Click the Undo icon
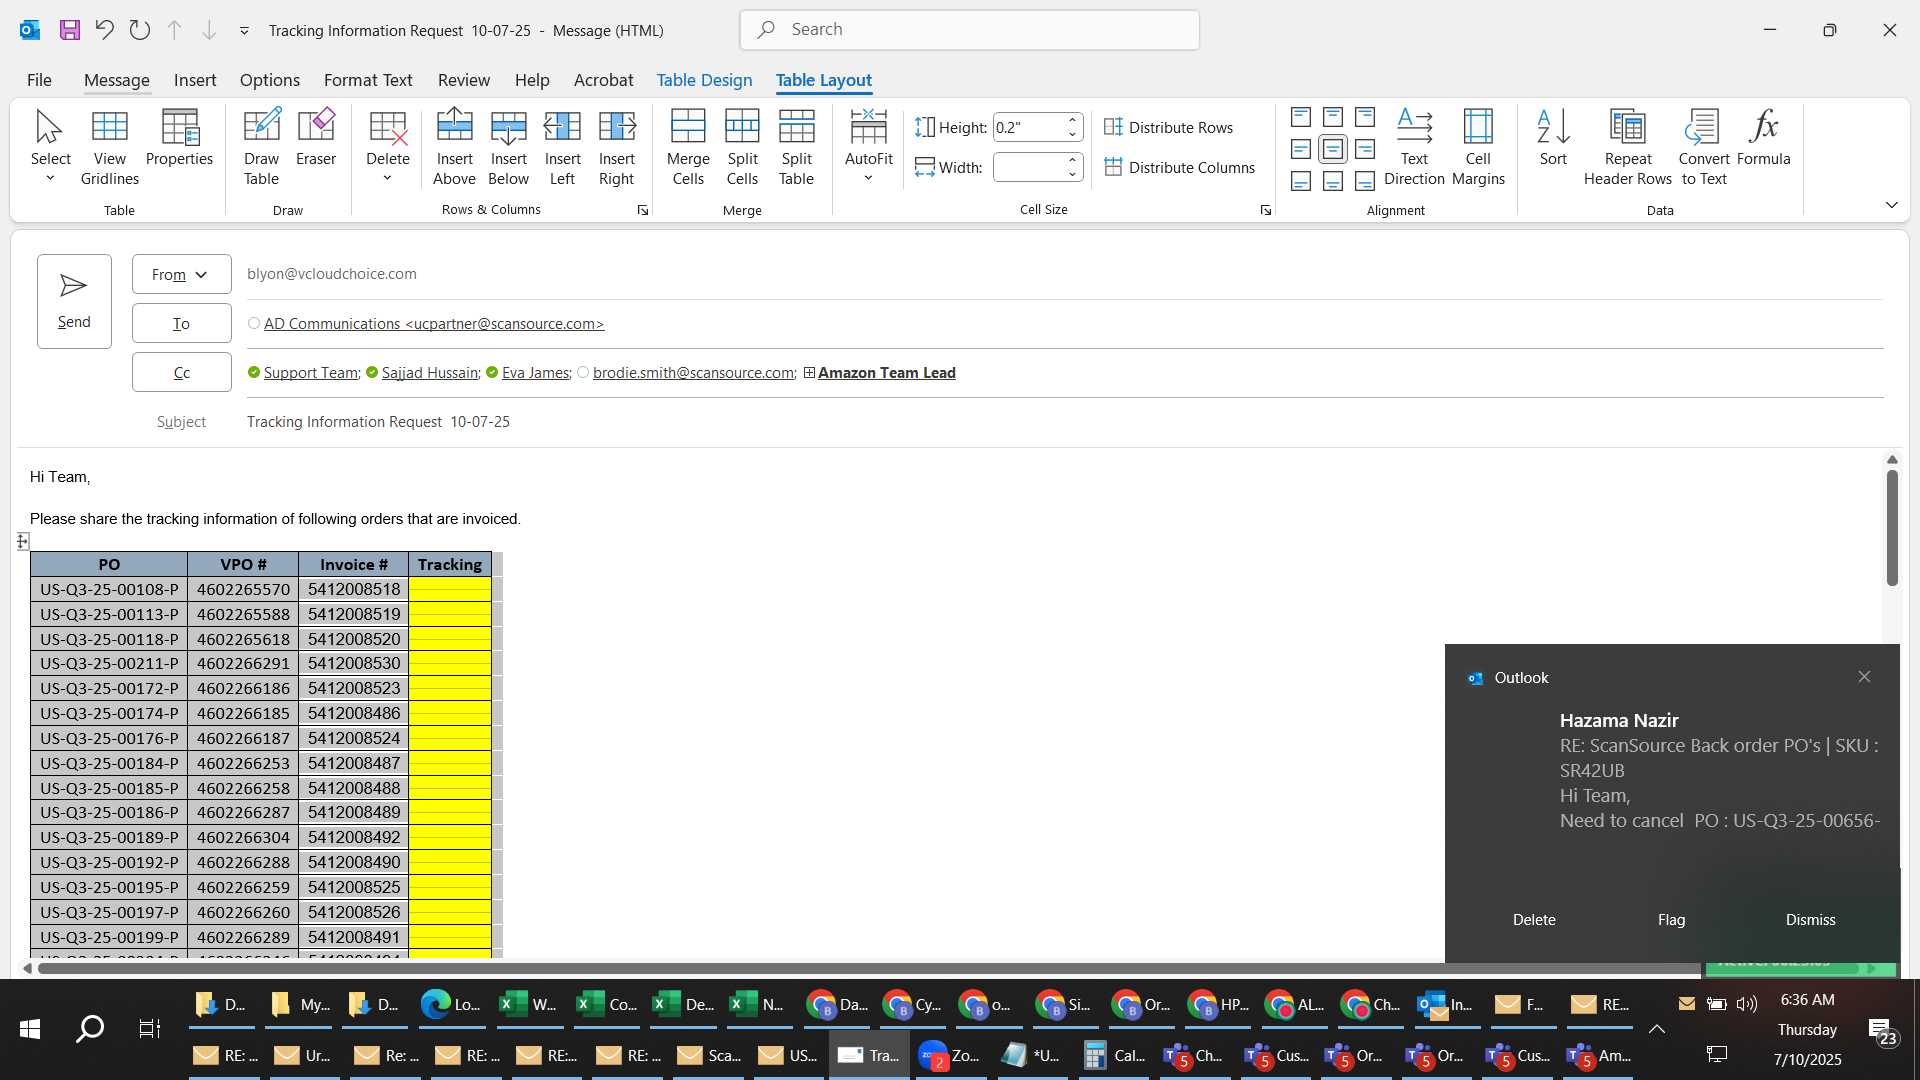The height and width of the screenshot is (1080, 1920). [x=104, y=30]
